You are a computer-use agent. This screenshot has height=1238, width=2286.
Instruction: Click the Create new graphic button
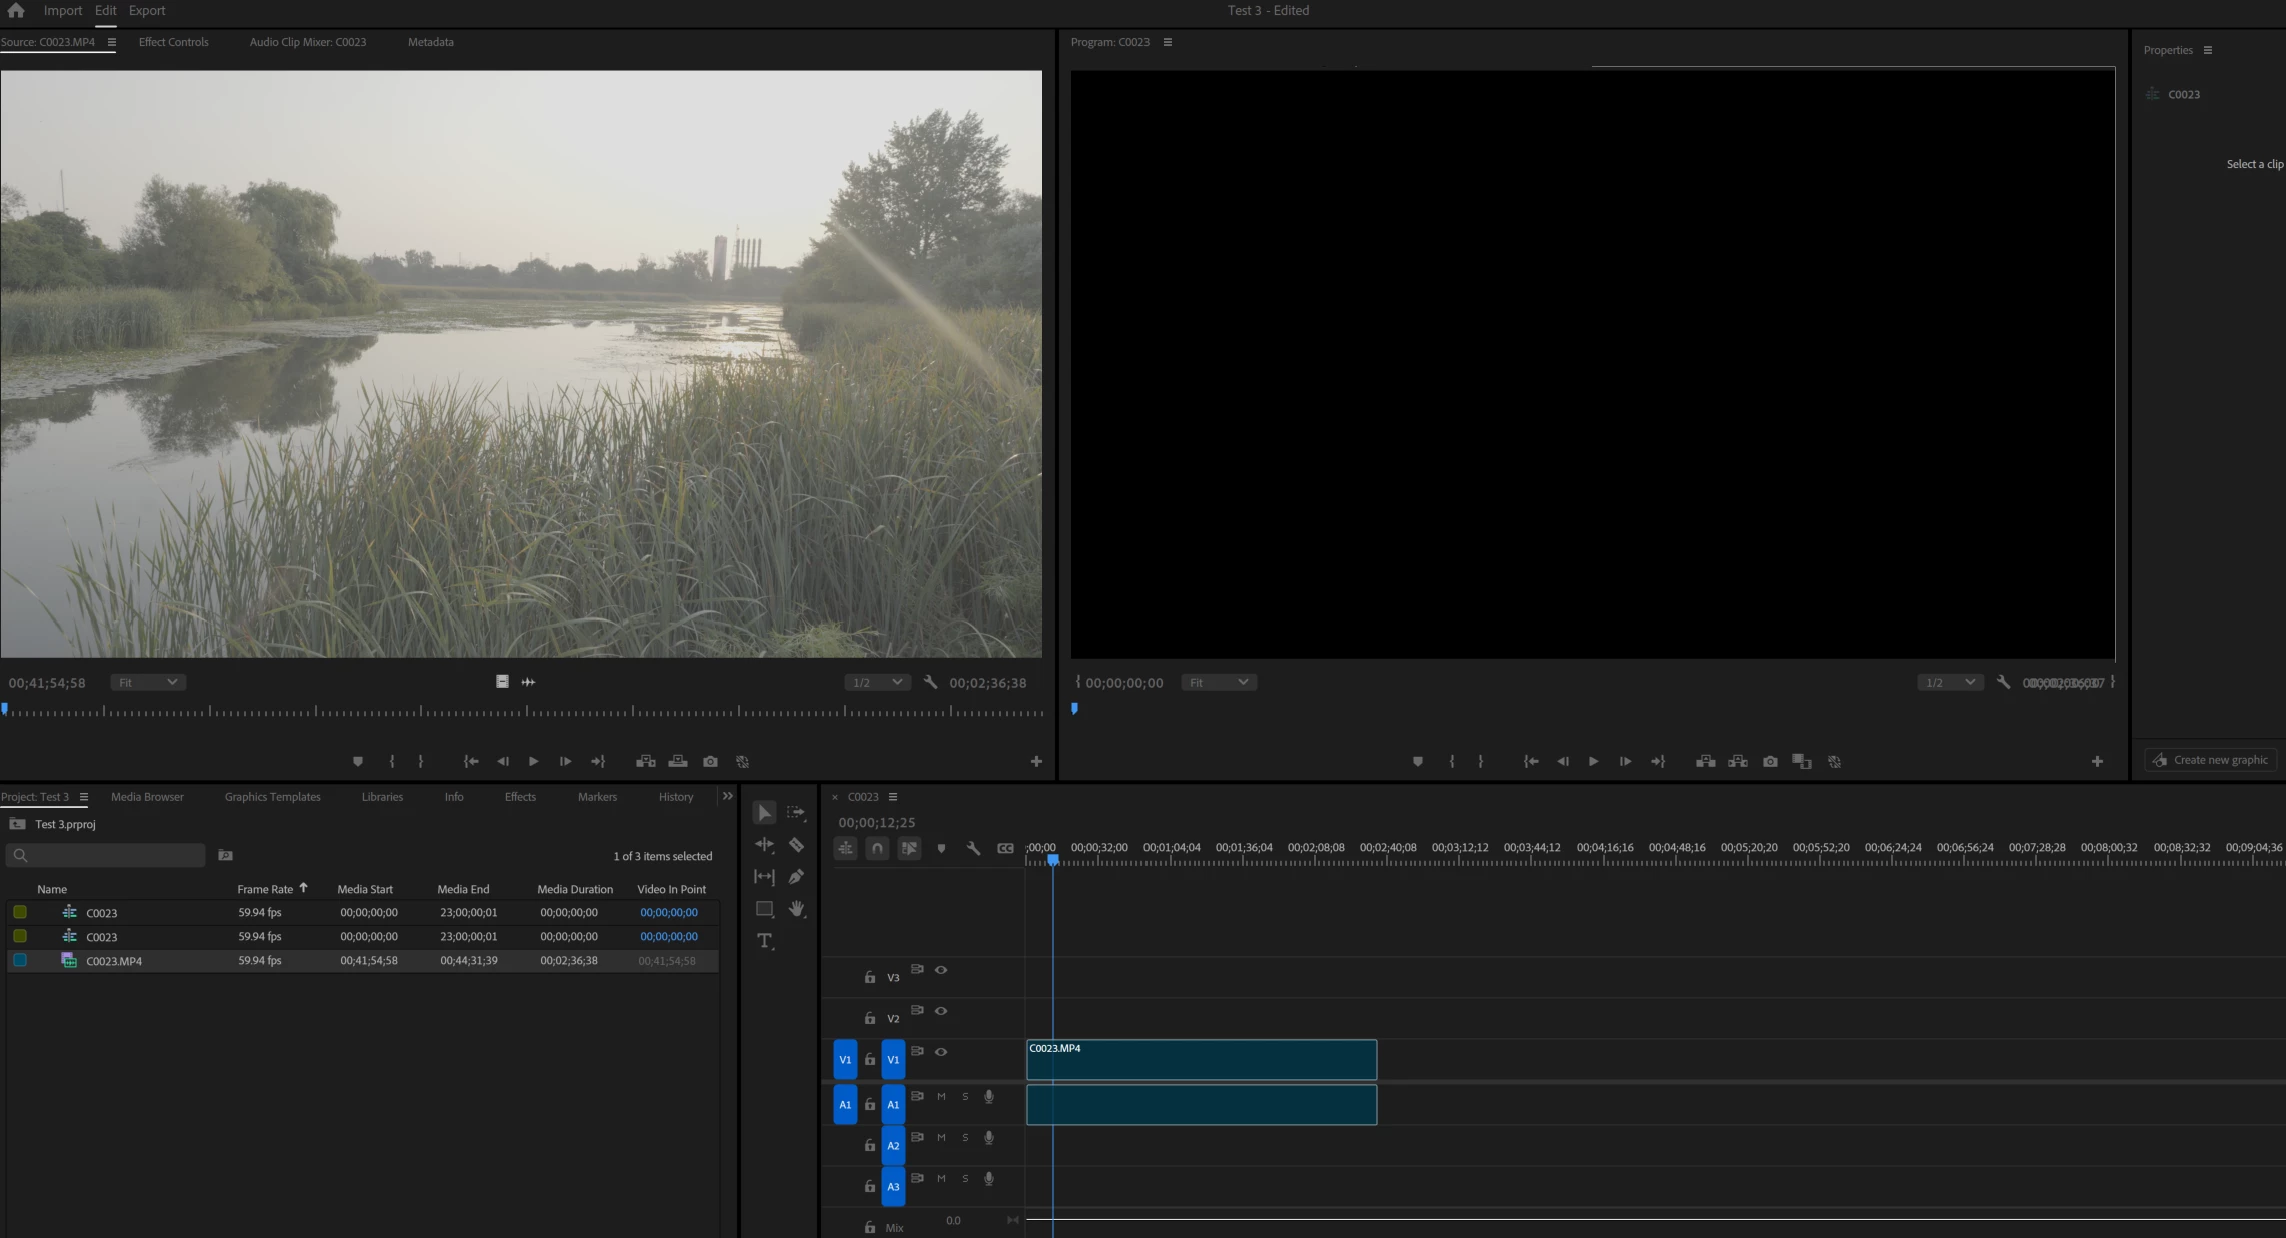[x=2211, y=760]
